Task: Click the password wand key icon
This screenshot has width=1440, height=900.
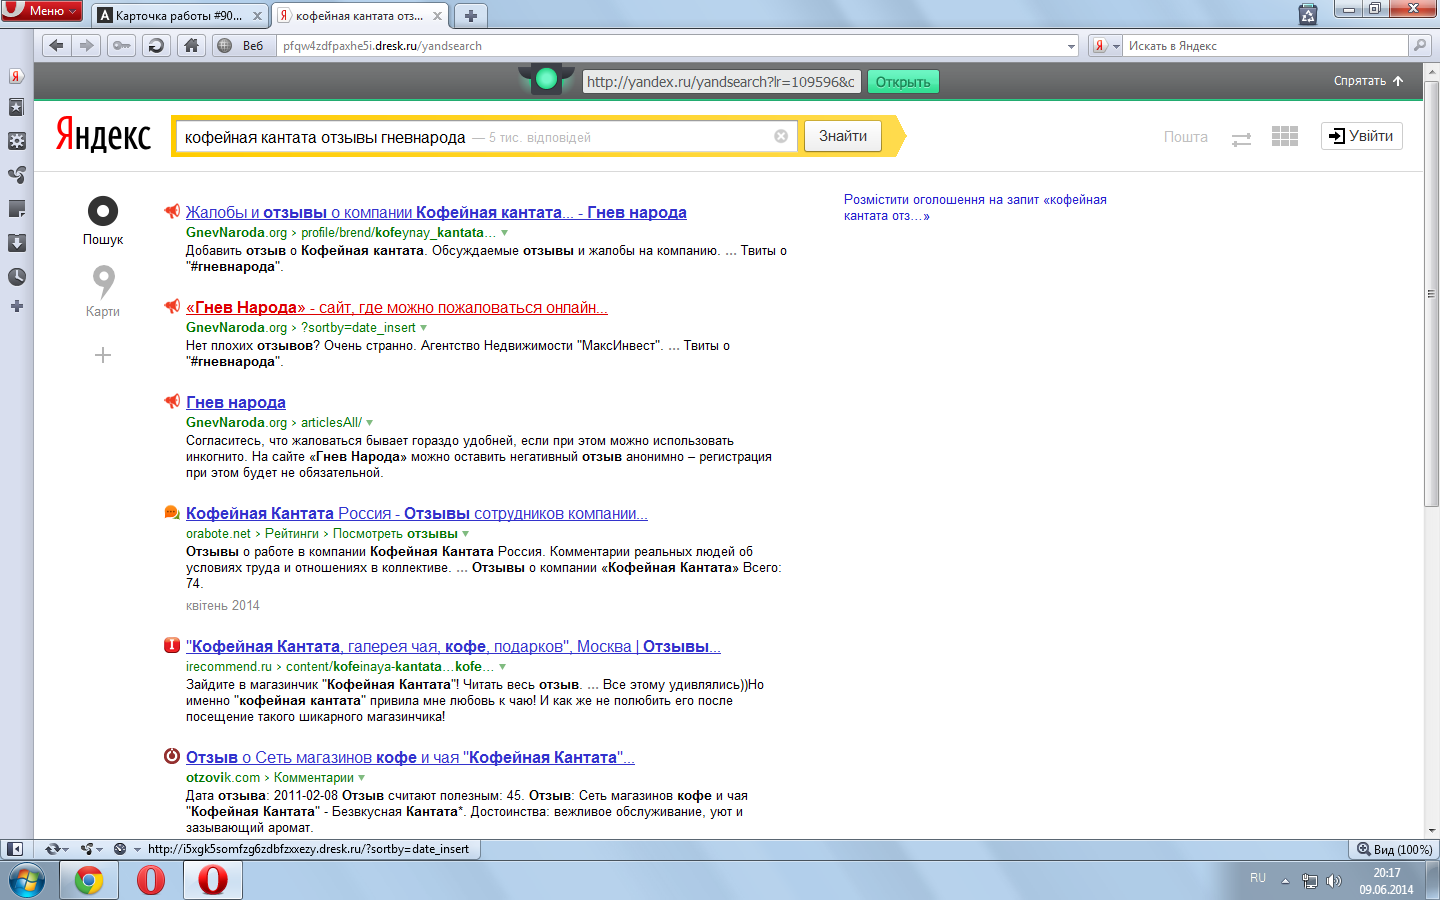Action: coord(121,45)
